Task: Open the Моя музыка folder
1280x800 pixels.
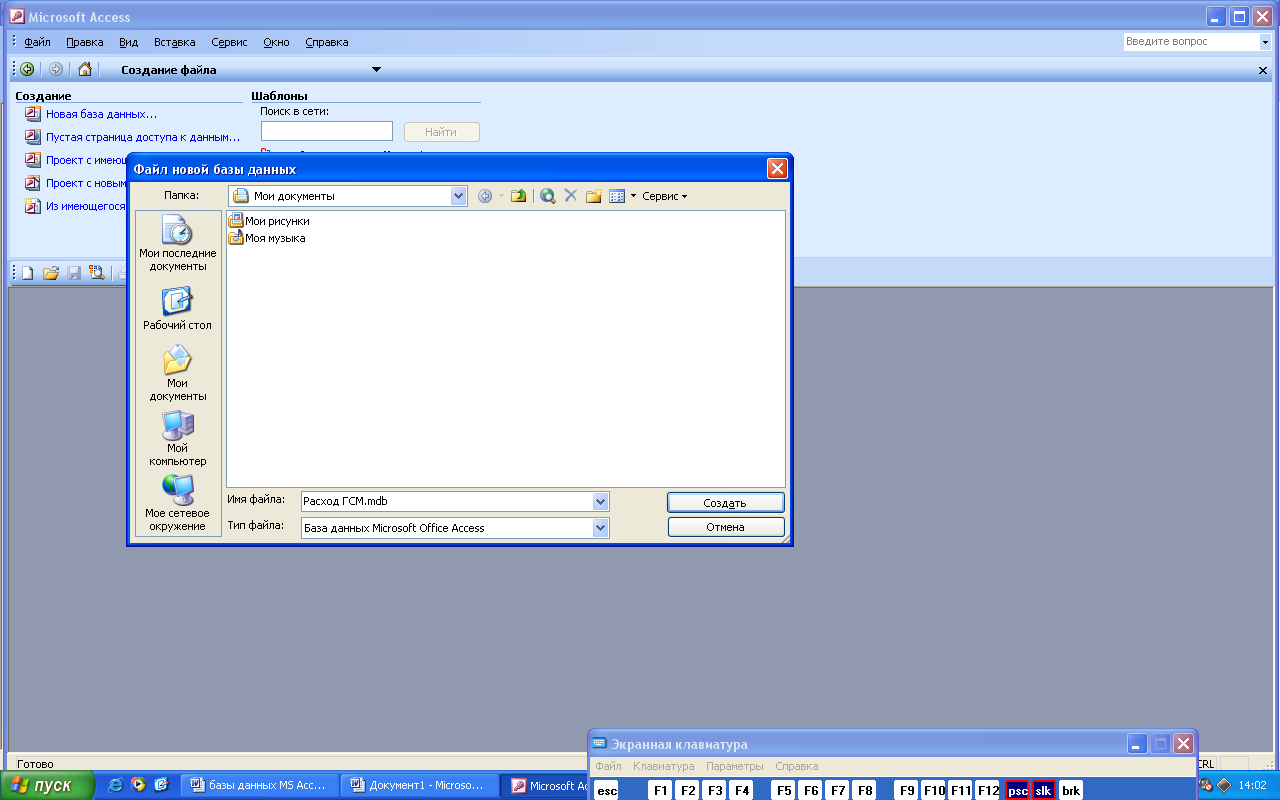Action: tap(267, 238)
